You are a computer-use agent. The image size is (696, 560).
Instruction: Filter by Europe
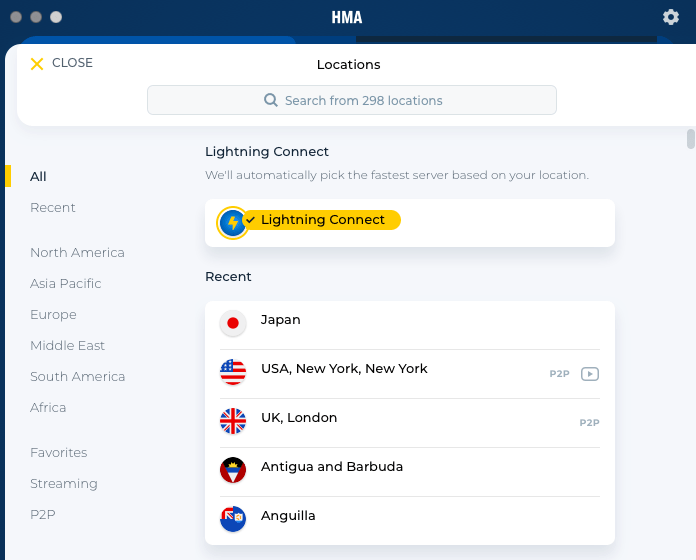tap(53, 315)
